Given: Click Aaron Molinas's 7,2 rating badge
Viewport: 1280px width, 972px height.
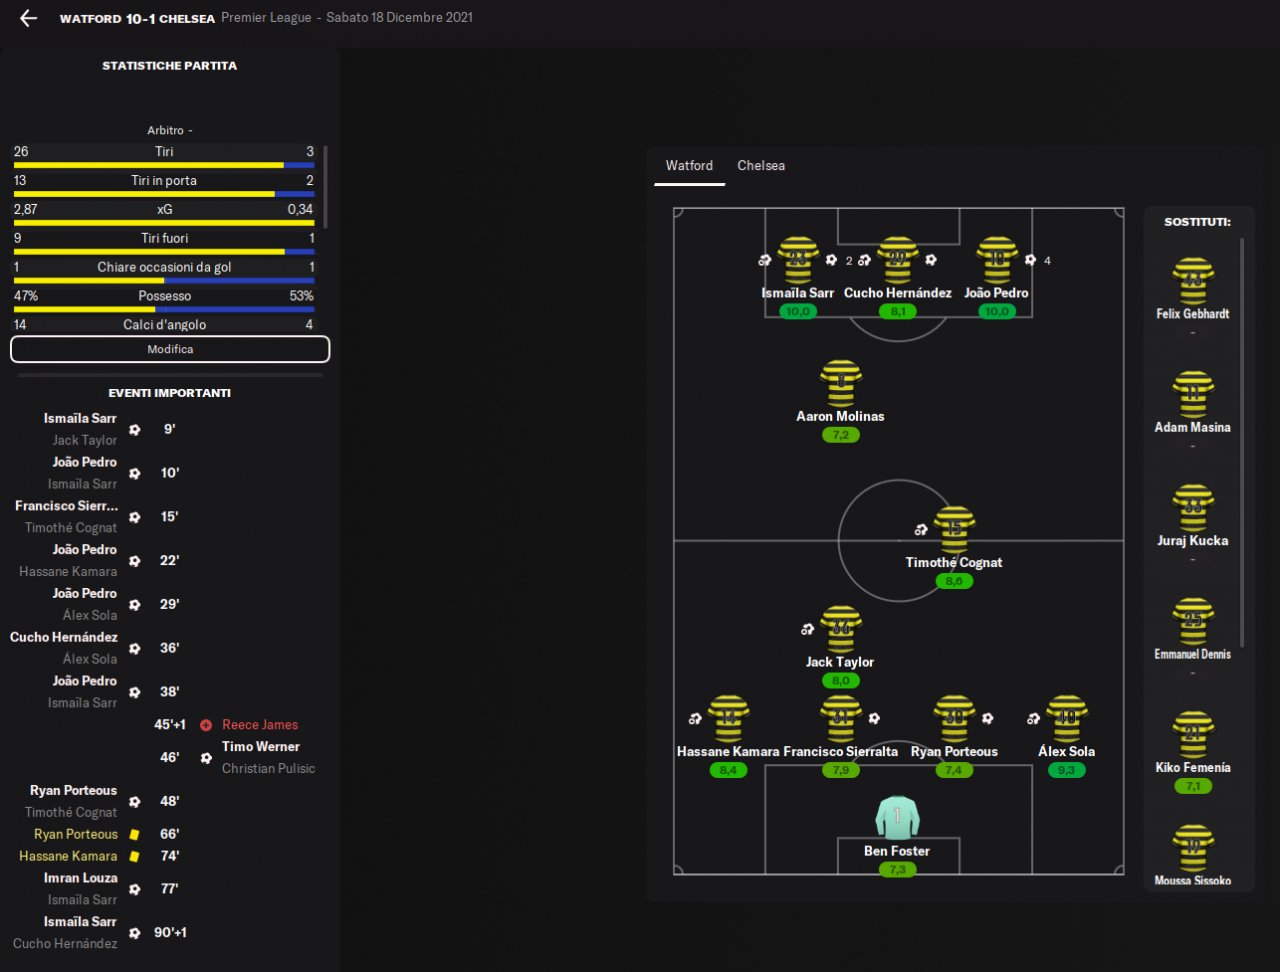Looking at the screenshot, I should [841, 435].
